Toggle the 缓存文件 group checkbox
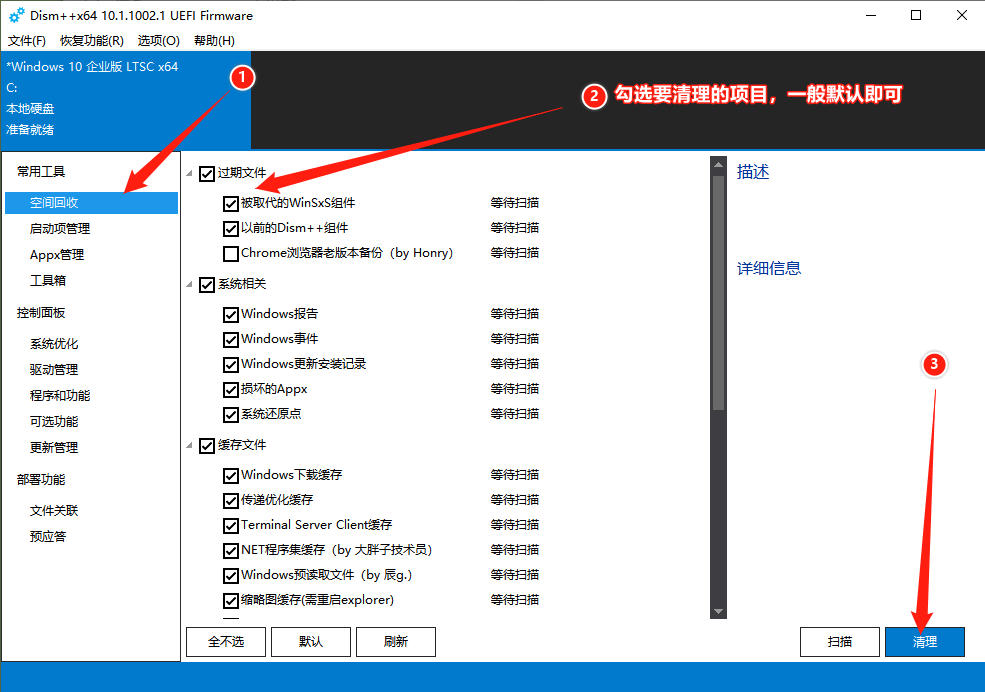The width and height of the screenshot is (985, 692). click(x=207, y=445)
